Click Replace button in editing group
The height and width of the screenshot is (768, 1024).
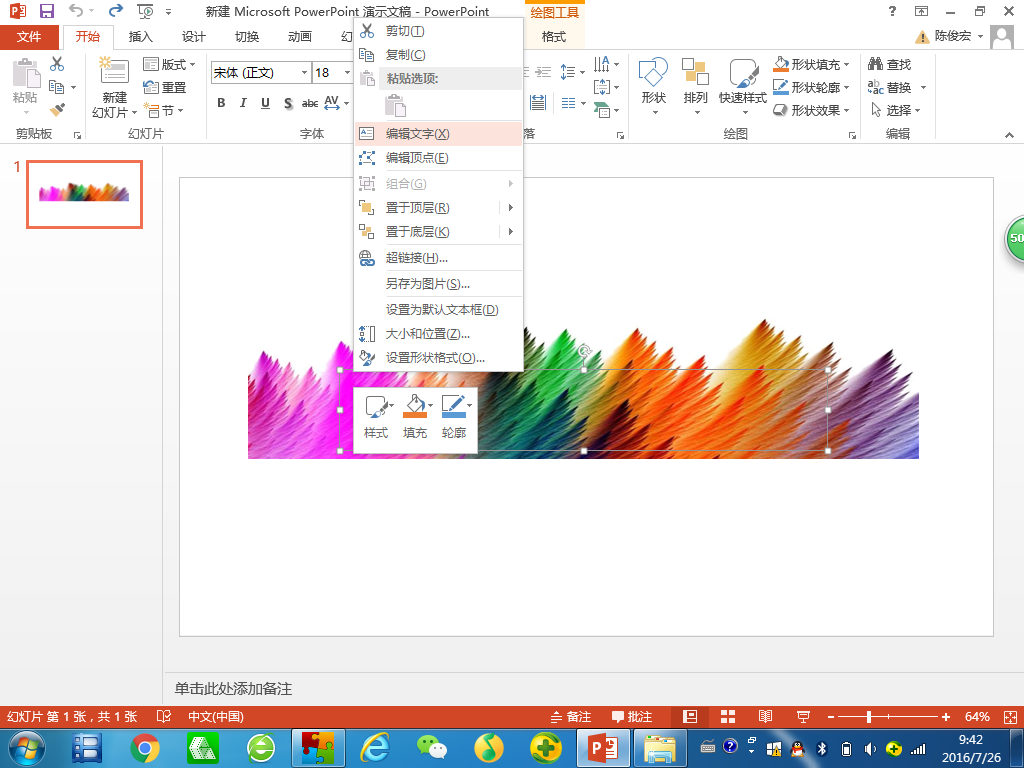tap(889, 87)
